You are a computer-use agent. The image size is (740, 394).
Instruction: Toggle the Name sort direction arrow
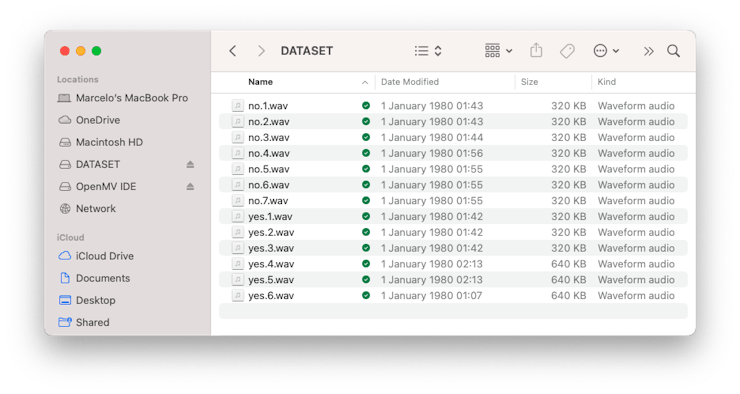coord(365,83)
